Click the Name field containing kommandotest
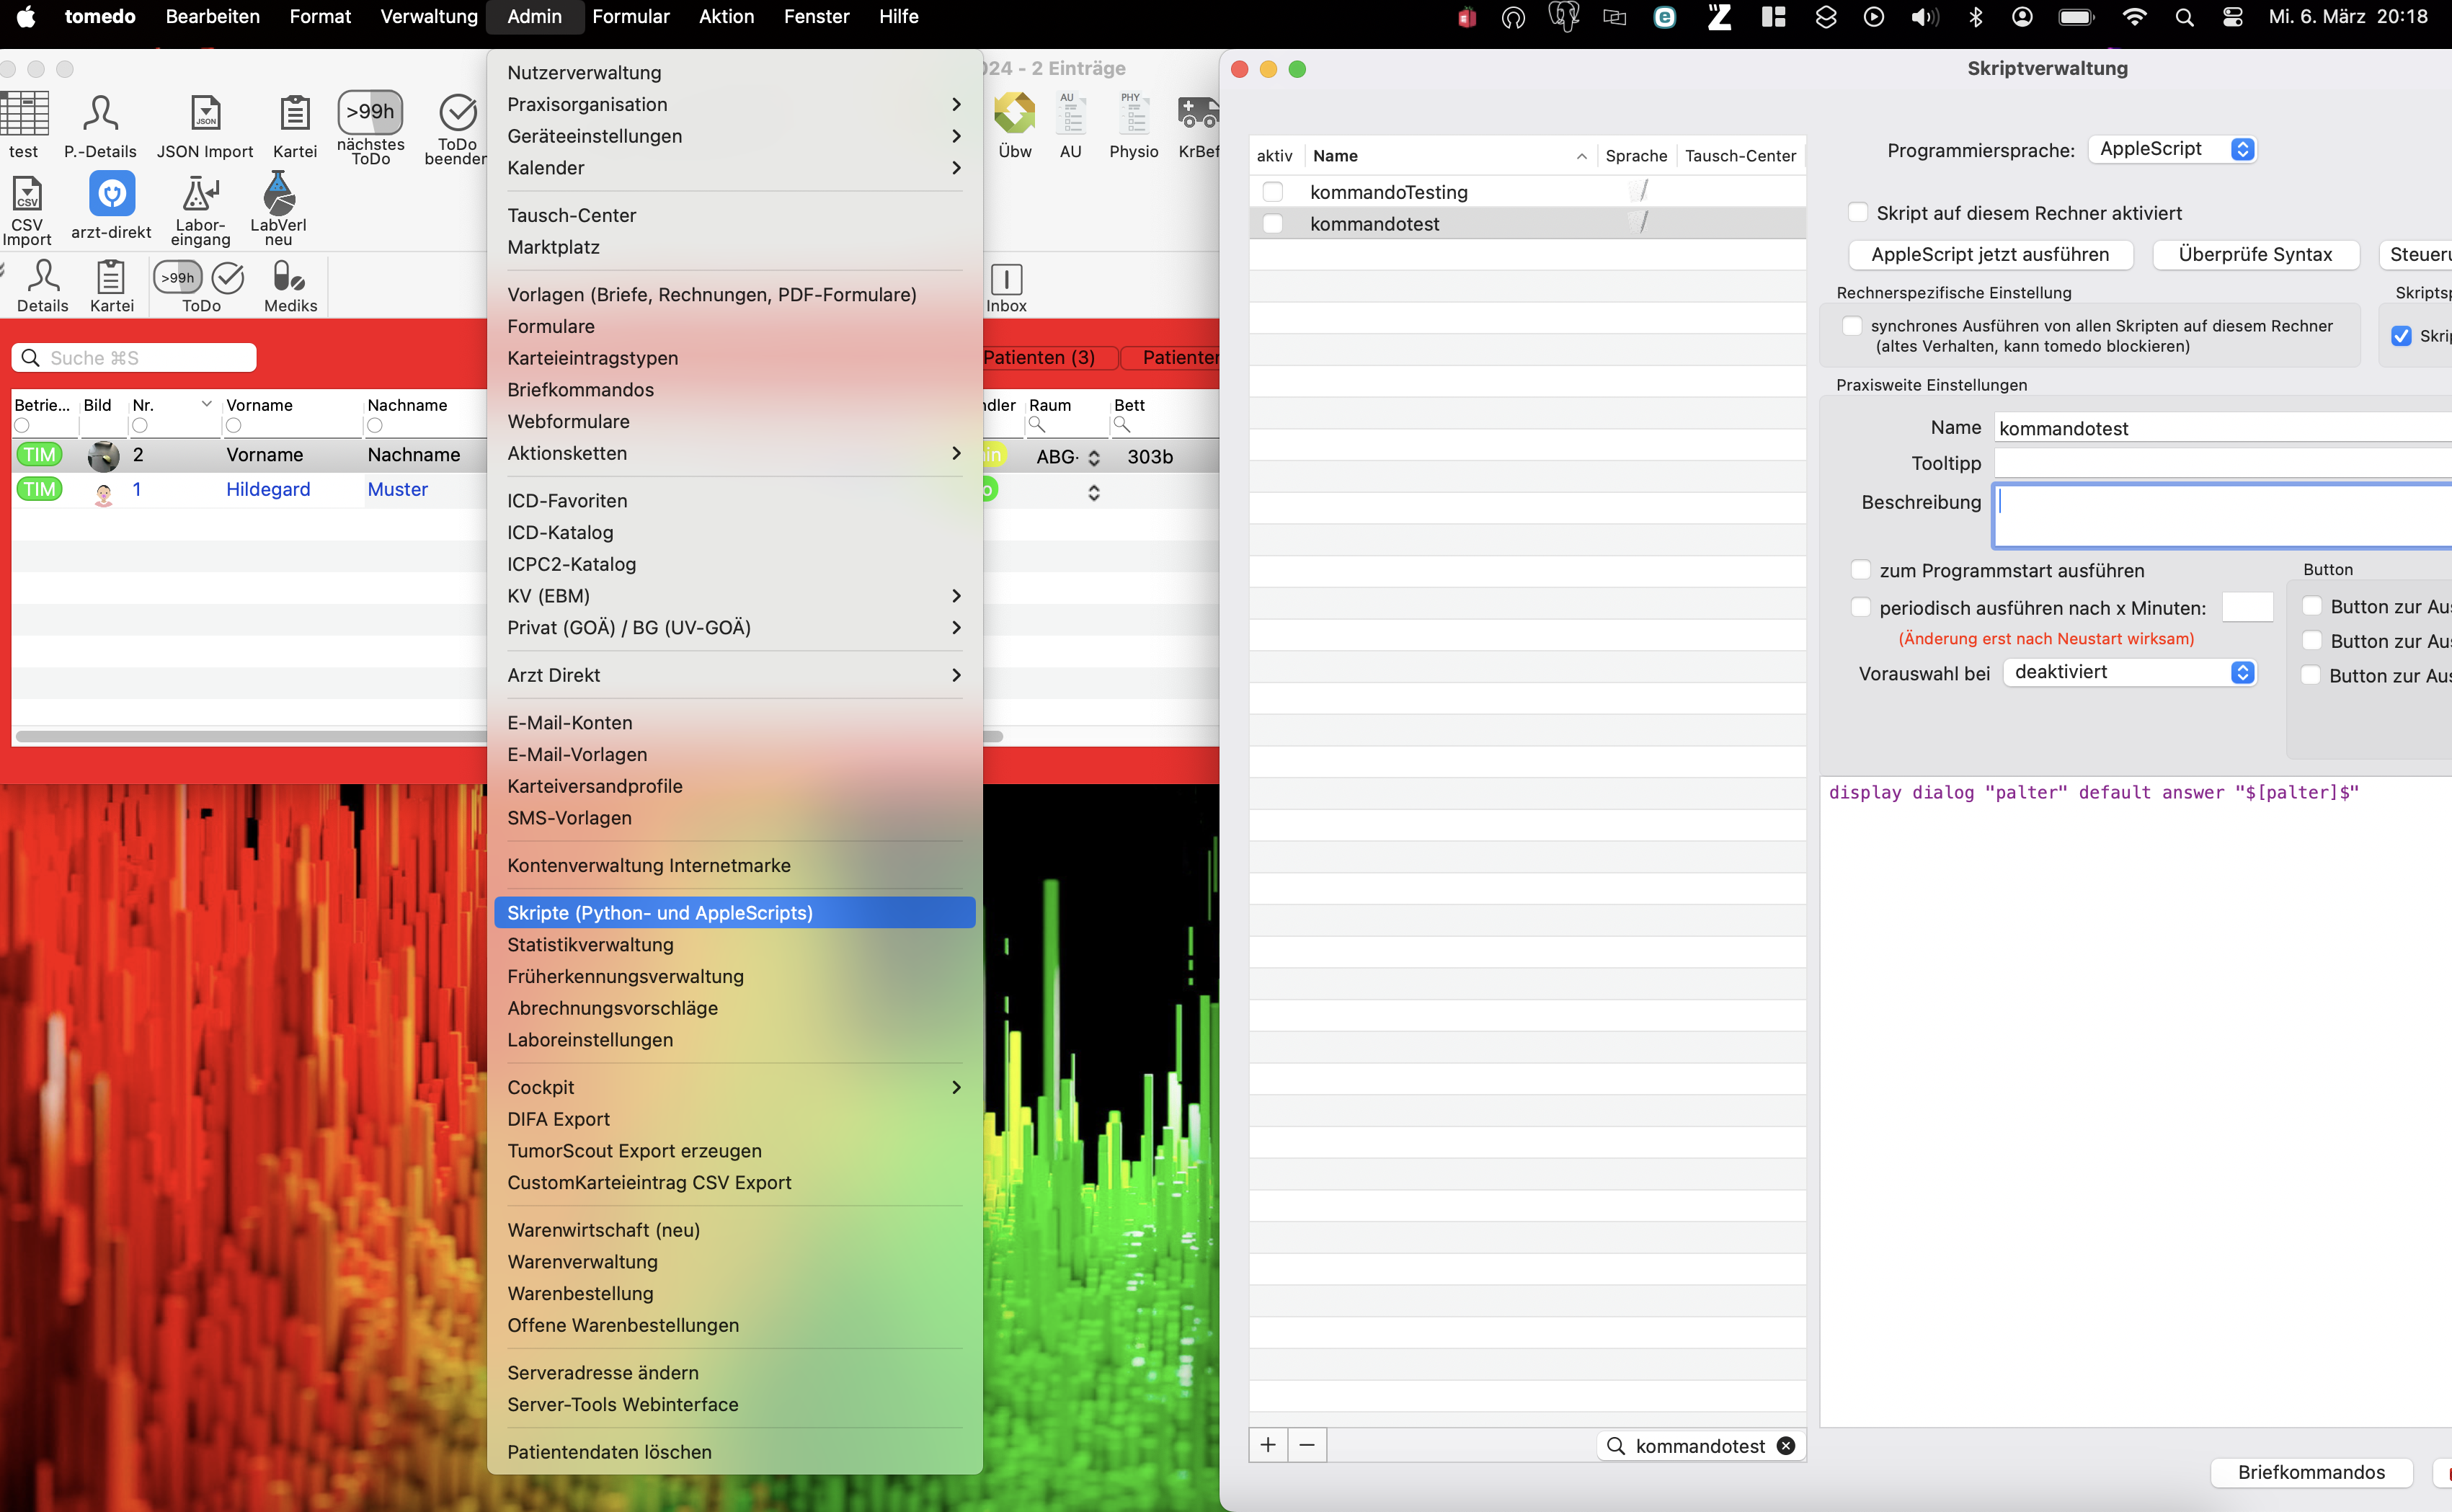The image size is (2452, 1512). click(x=2222, y=428)
